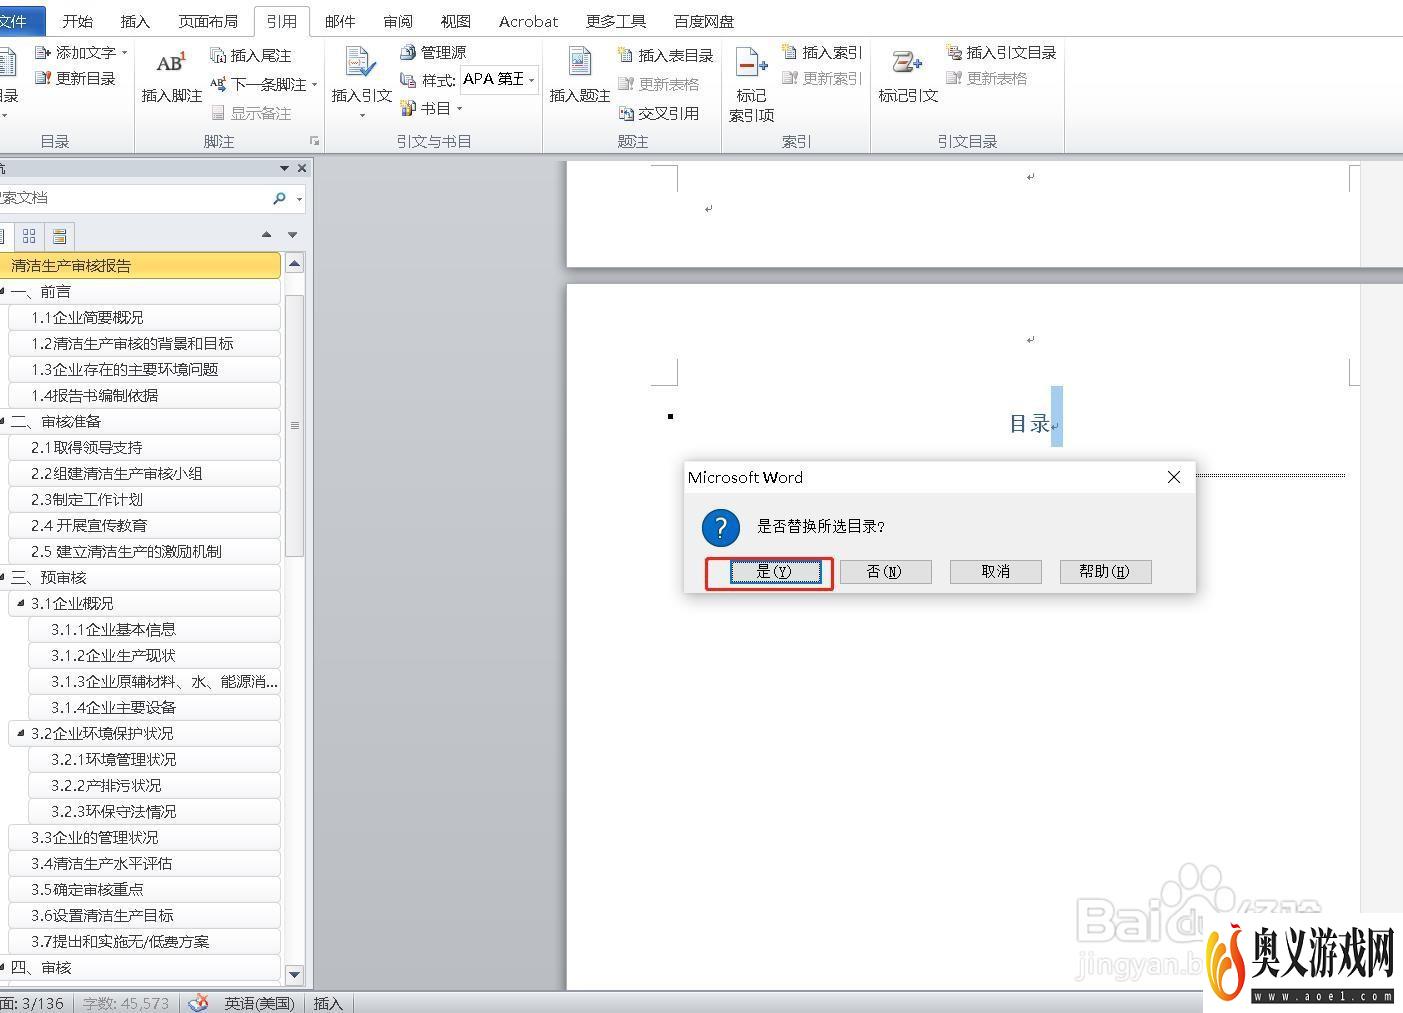This screenshot has height=1013, width=1403.
Task: Open the navigation pane options dropdown arrow
Action: coord(284,168)
